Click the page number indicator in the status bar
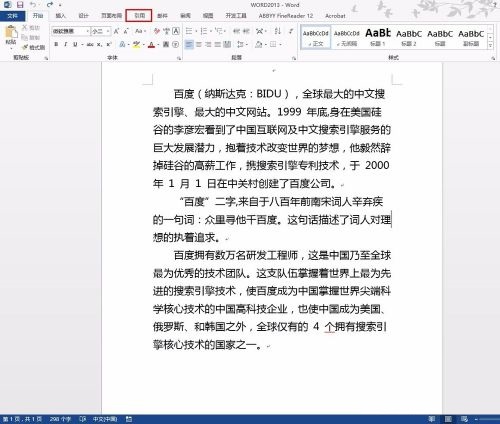This screenshot has width=500, height=424. 23,419
